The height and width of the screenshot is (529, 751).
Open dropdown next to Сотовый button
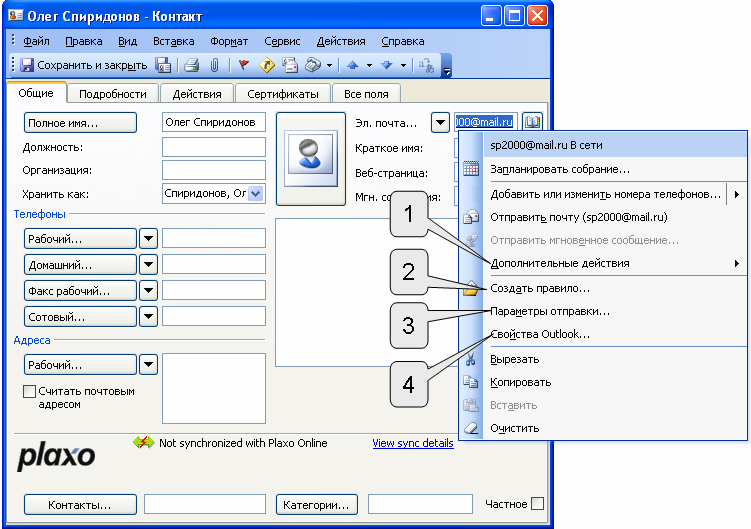click(x=148, y=316)
